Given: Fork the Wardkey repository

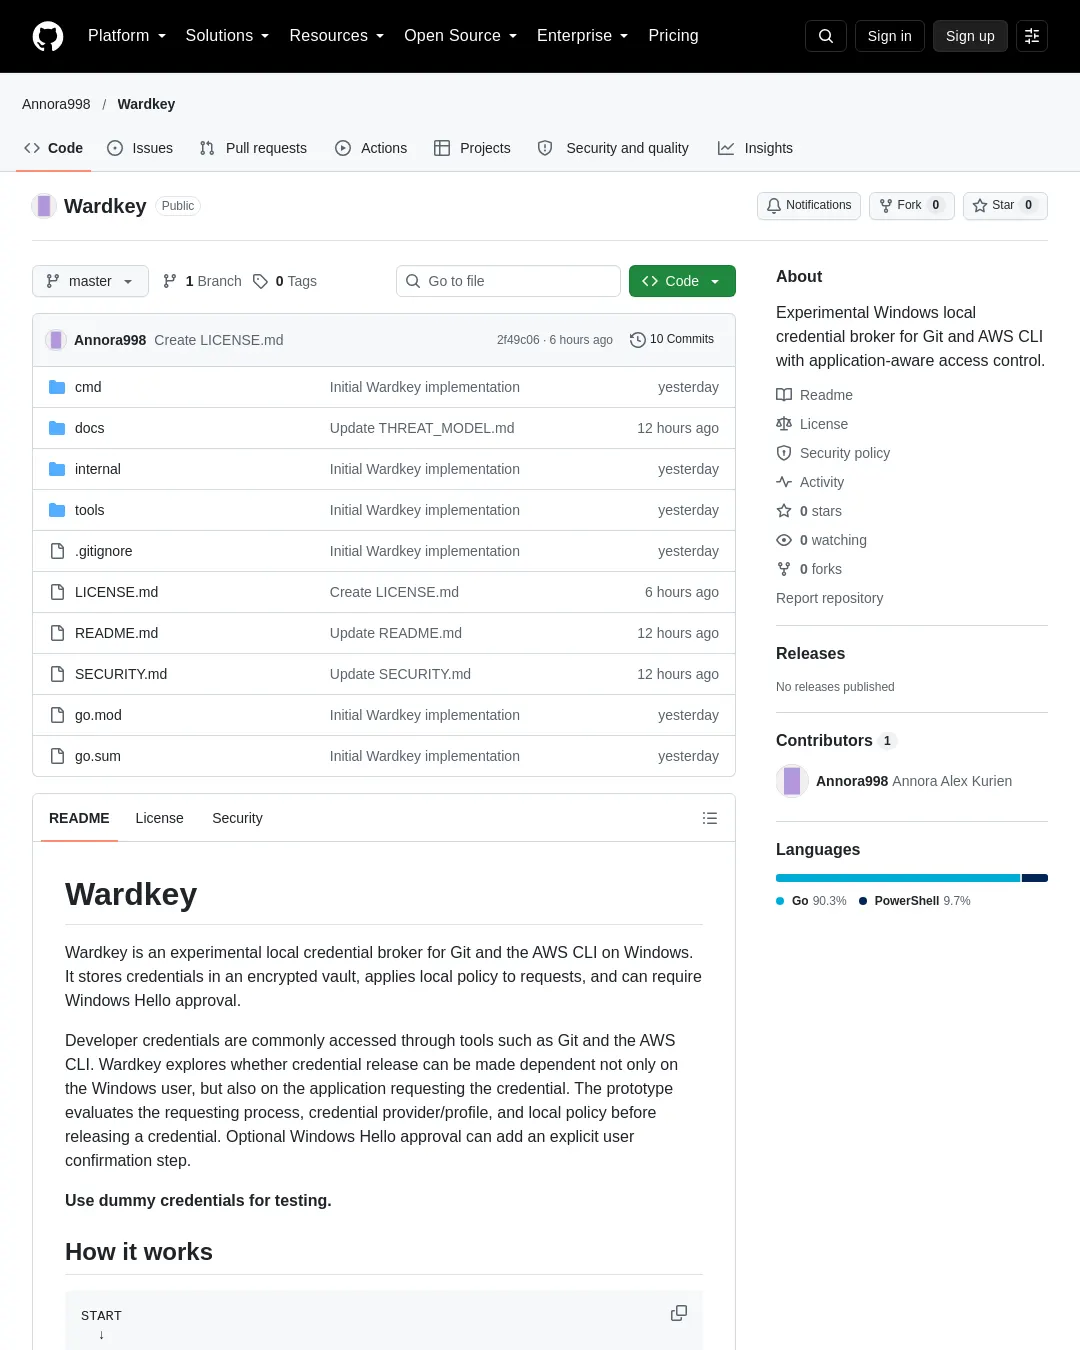Looking at the screenshot, I should coord(912,206).
